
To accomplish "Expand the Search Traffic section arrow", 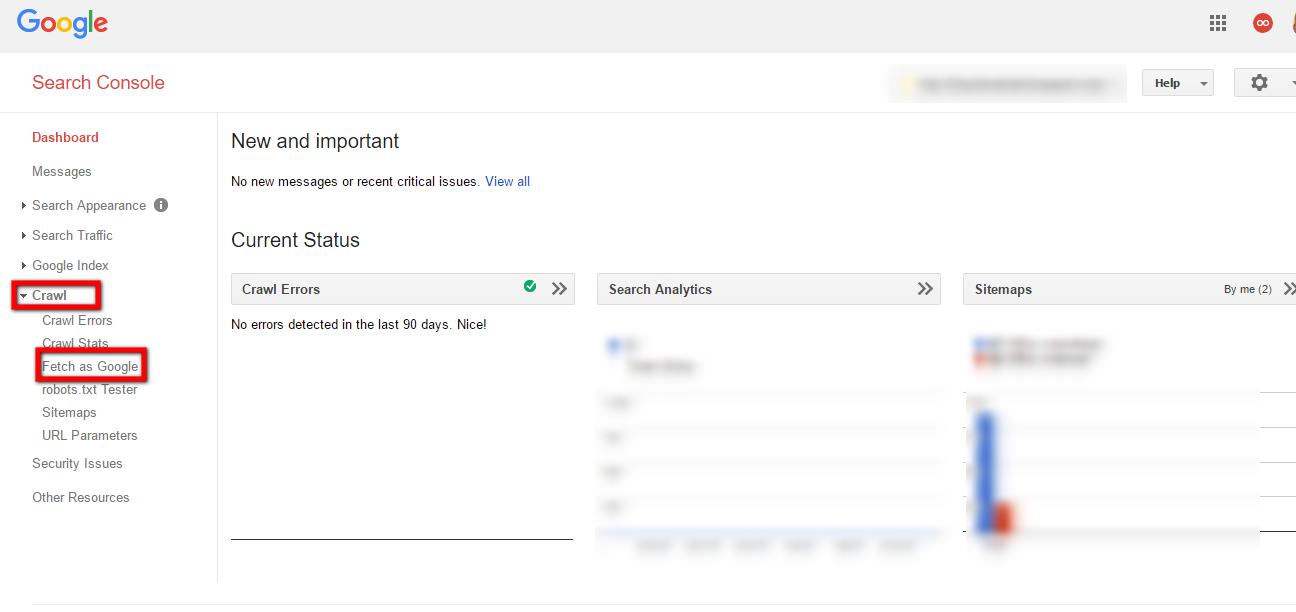I will click(24, 236).
